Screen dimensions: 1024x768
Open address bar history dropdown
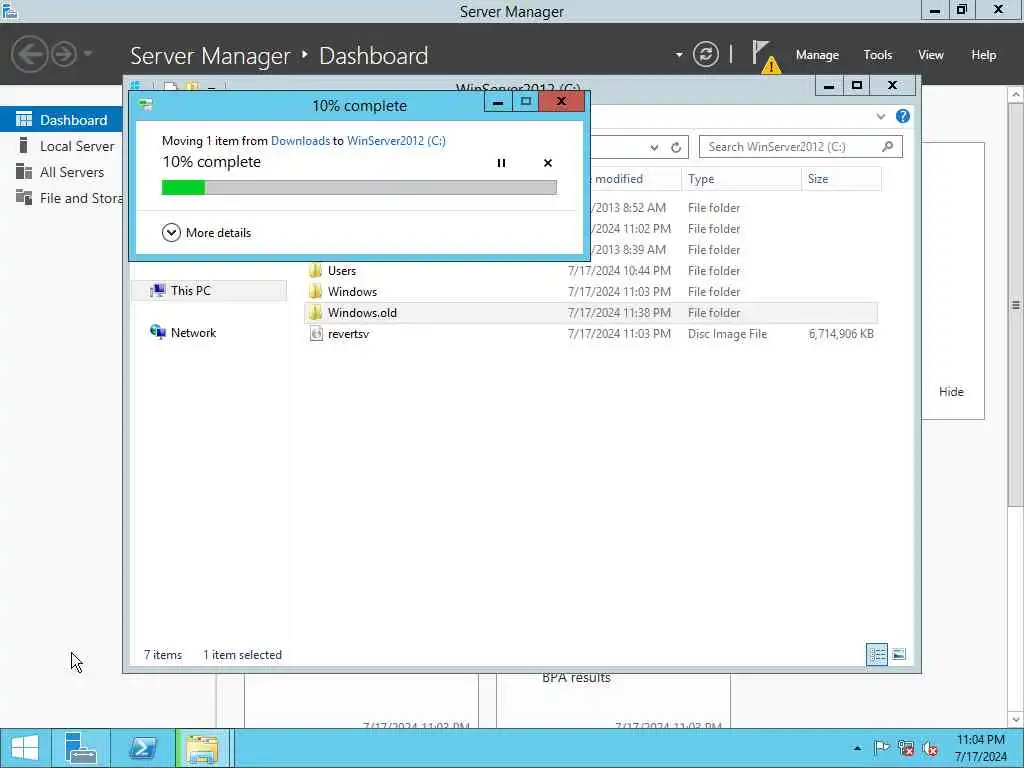click(654, 148)
